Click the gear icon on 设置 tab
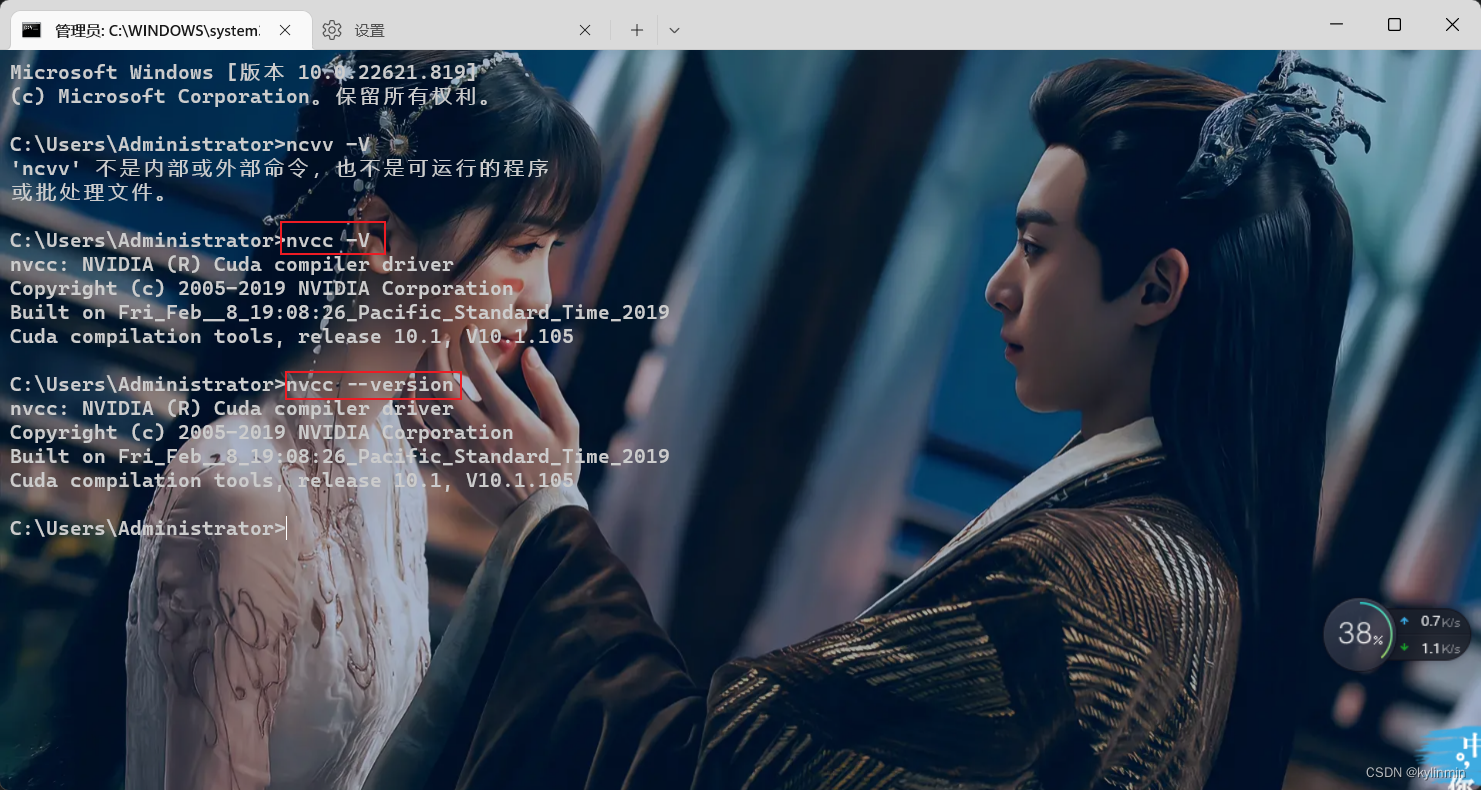1481x790 pixels. coord(332,30)
